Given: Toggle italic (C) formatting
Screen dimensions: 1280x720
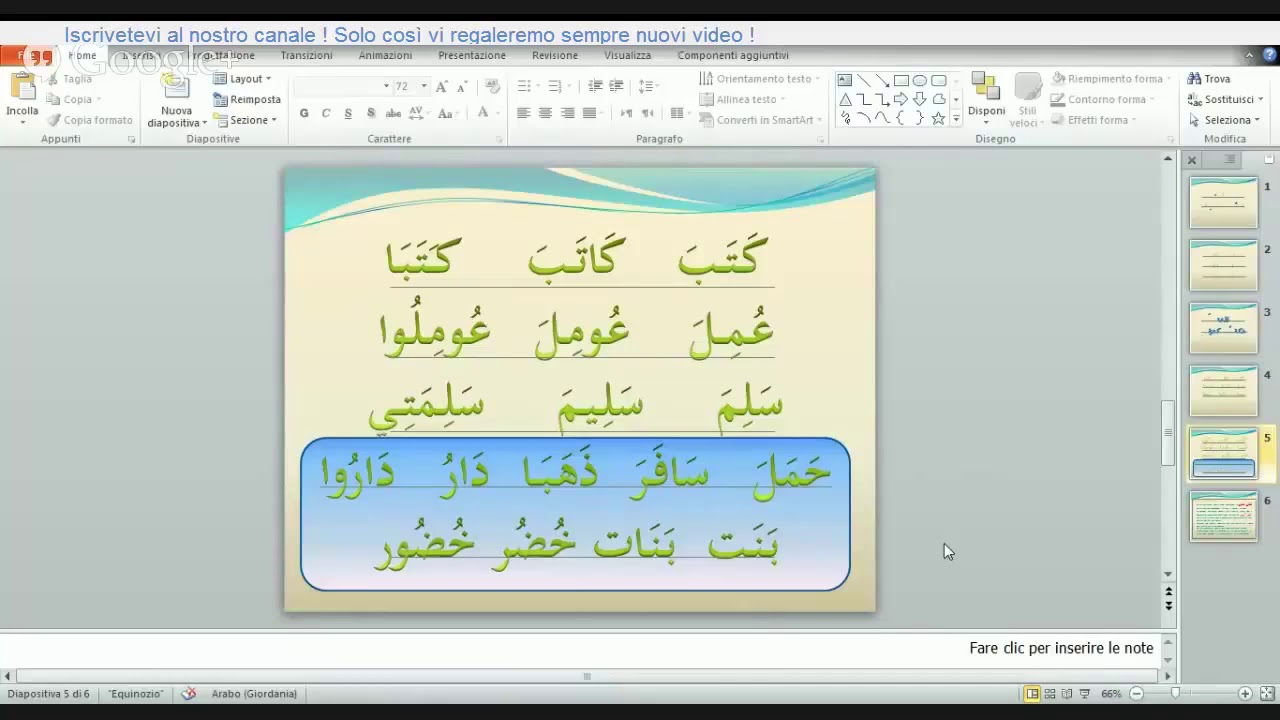Looking at the screenshot, I should (326, 113).
